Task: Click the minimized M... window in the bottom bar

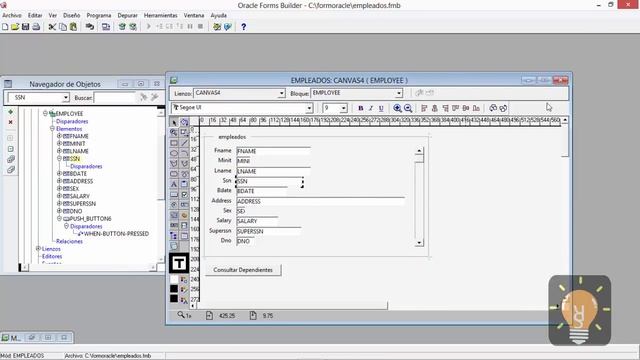Action: point(11,338)
